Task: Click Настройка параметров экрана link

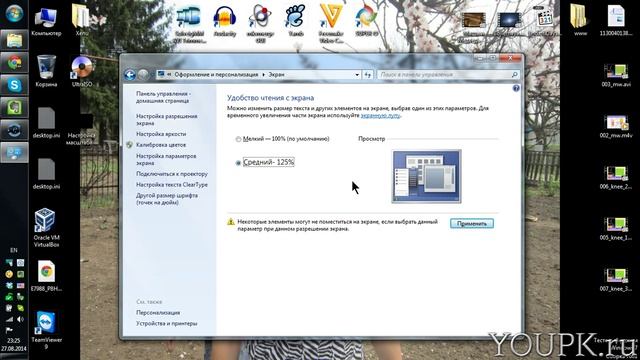Action: pyautogui.click(x=166, y=160)
